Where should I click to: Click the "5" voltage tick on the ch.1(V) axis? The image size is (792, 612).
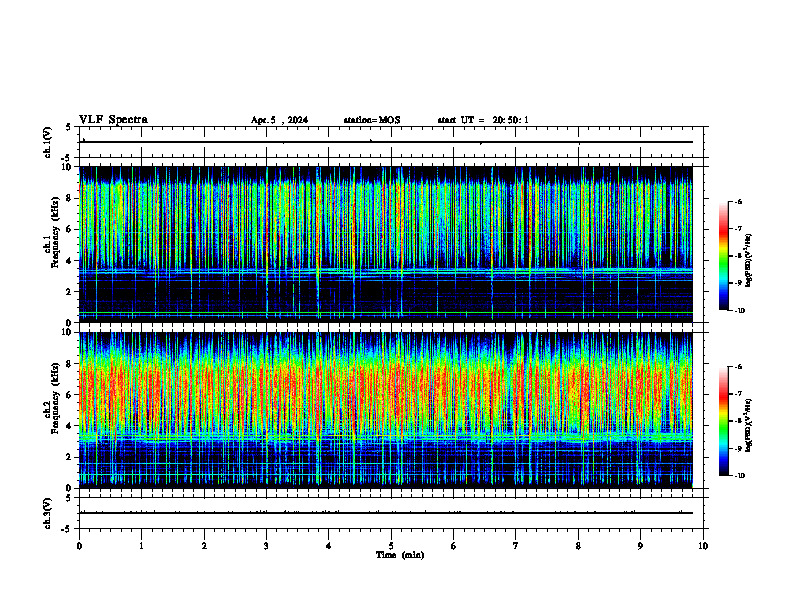[69, 128]
